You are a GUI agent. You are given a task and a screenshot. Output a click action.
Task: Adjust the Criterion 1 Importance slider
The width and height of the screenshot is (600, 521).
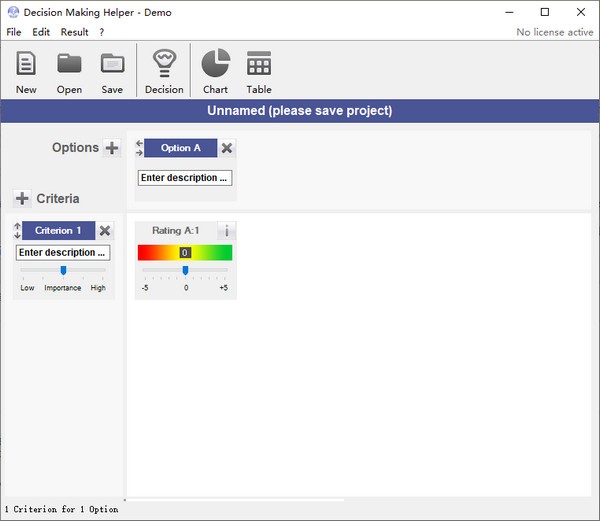[x=64, y=270]
